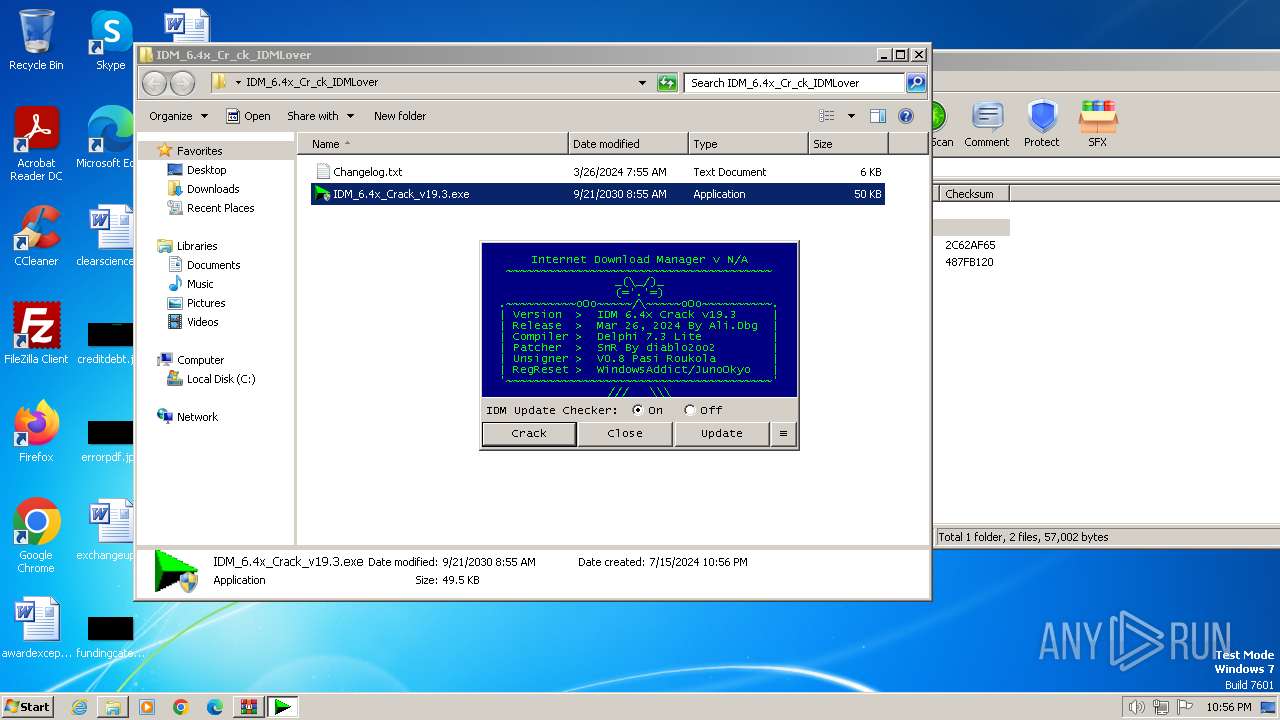The width and height of the screenshot is (1280, 720).
Task: Click Favorites in the navigation pane
Action: click(x=199, y=151)
